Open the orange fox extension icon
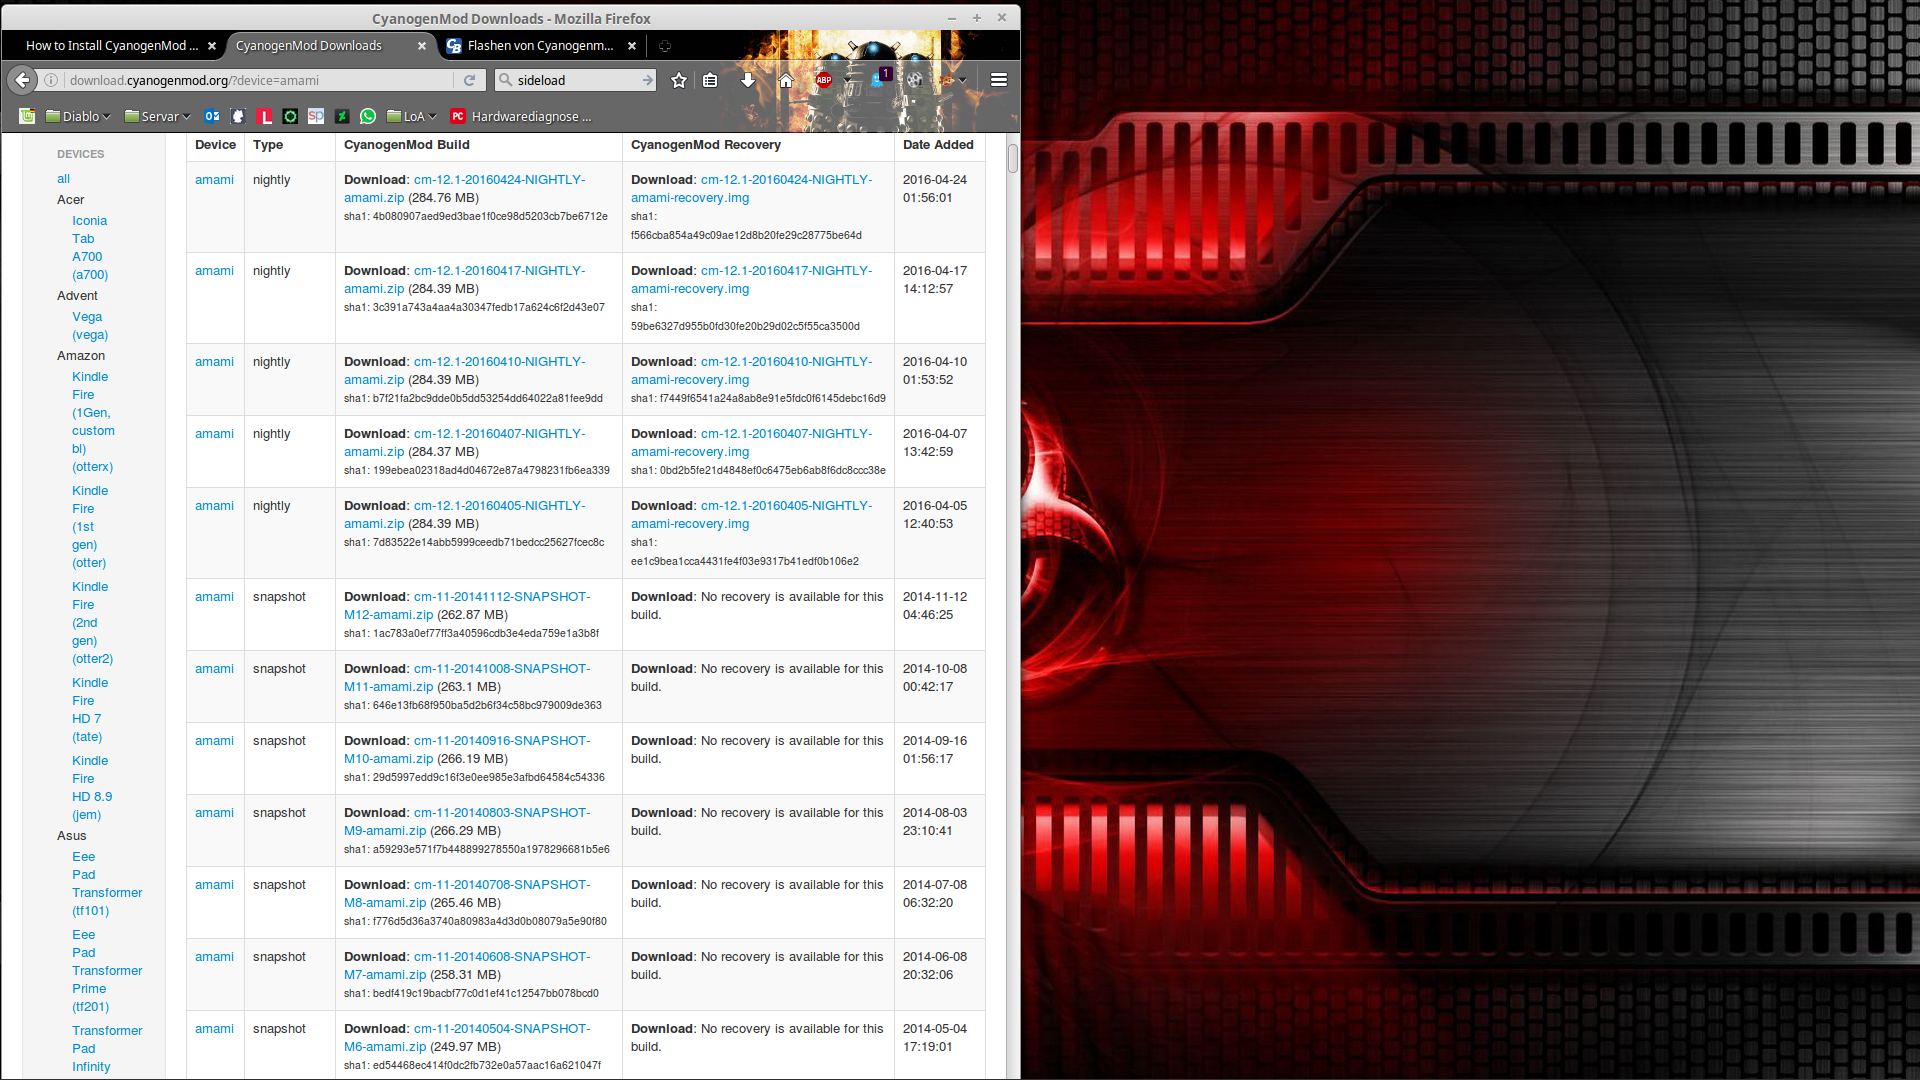Image resolution: width=1920 pixels, height=1080 pixels. click(946, 80)
